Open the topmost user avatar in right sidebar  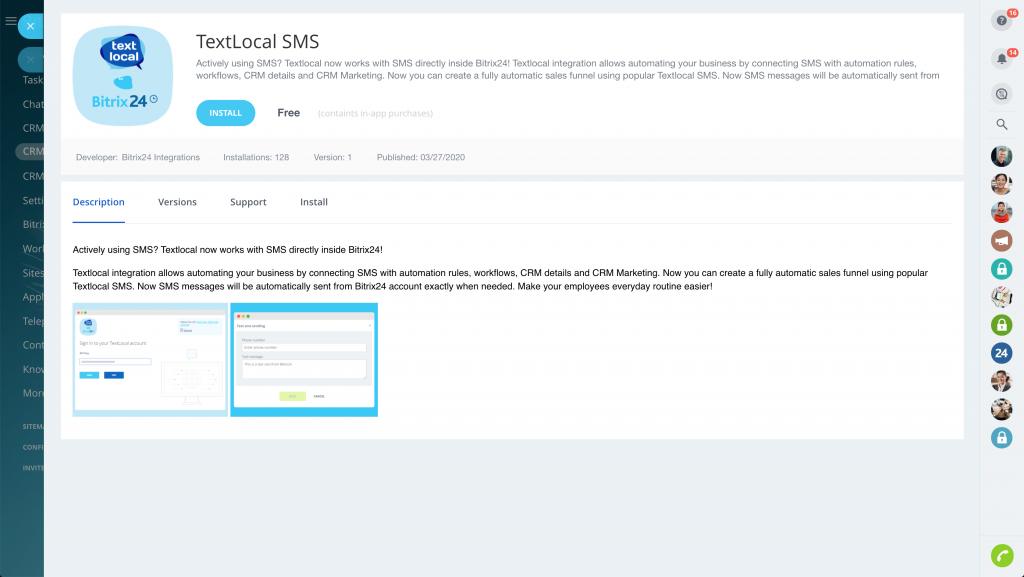(x=1001, y=156)
